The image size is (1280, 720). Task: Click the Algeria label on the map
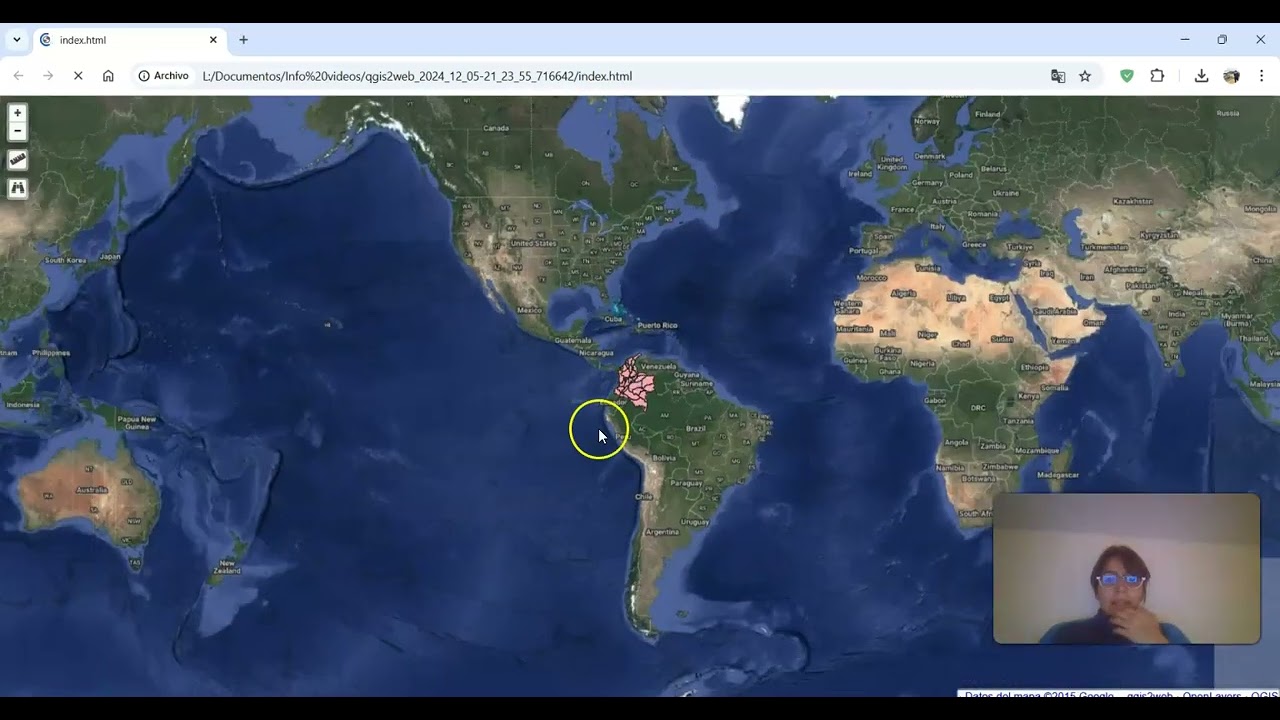coord(904,294)
